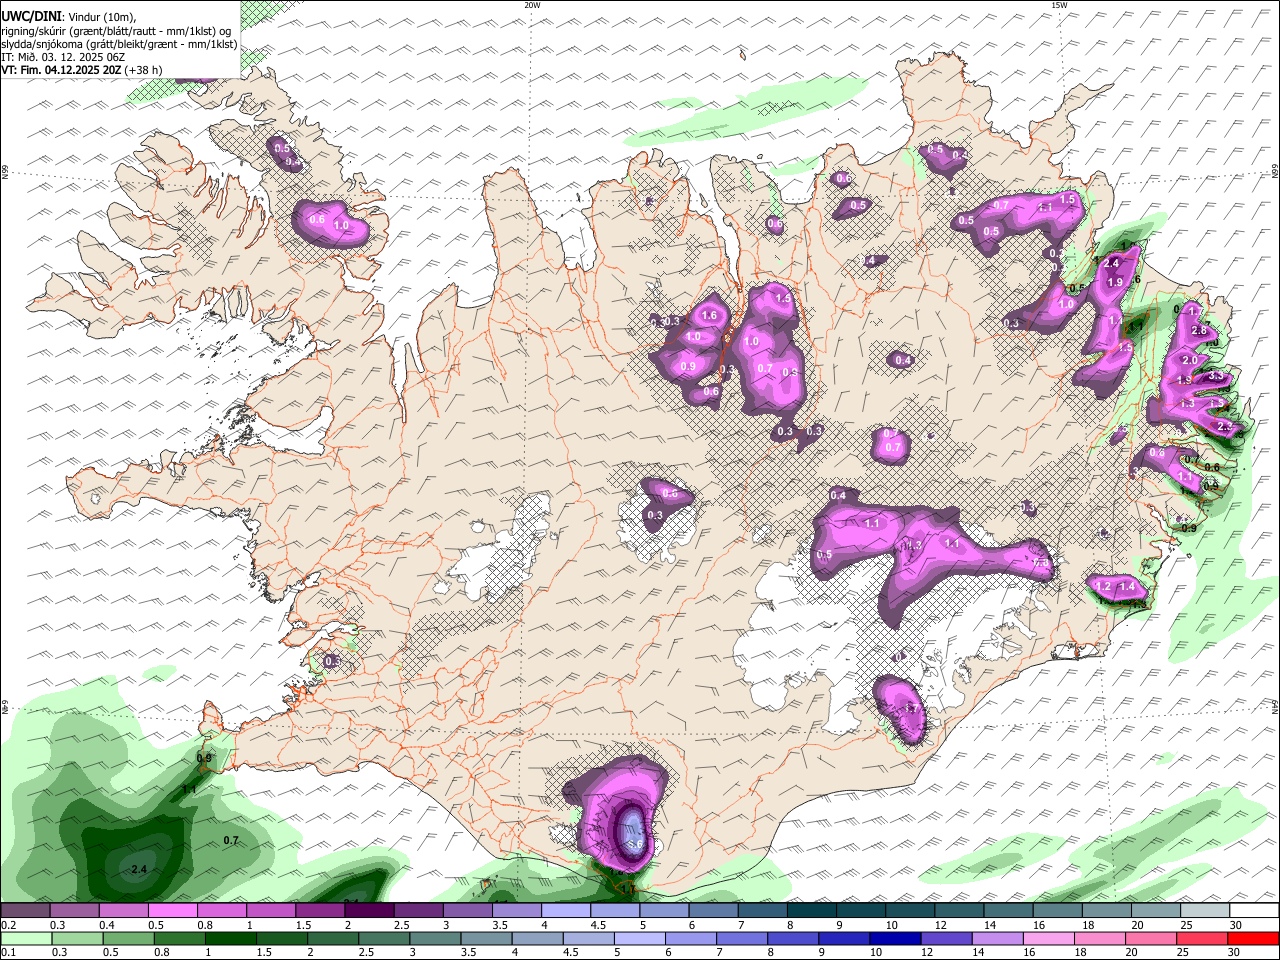The image size is (1280, 960).
Task: Select the bright red 30+ rain legend swatch
Action: point(1254,939)
